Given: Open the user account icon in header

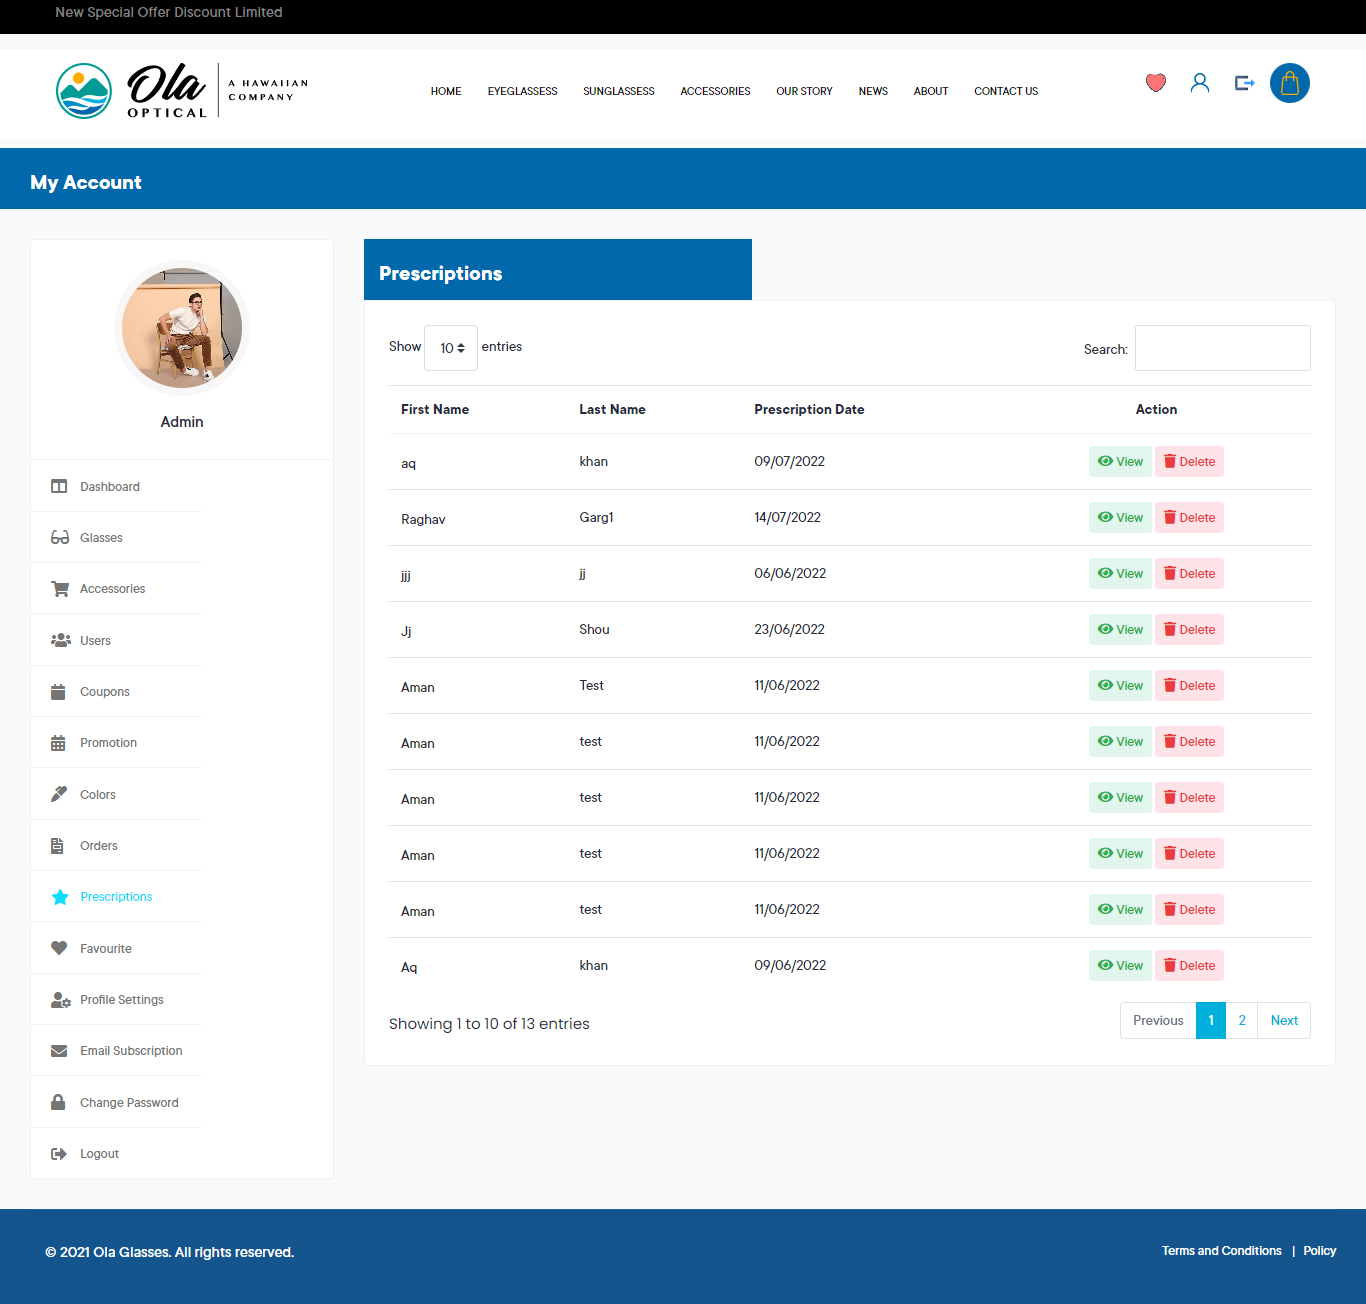Looking at the screenshot, I should pyautogui.click(x=1200, y=83).
